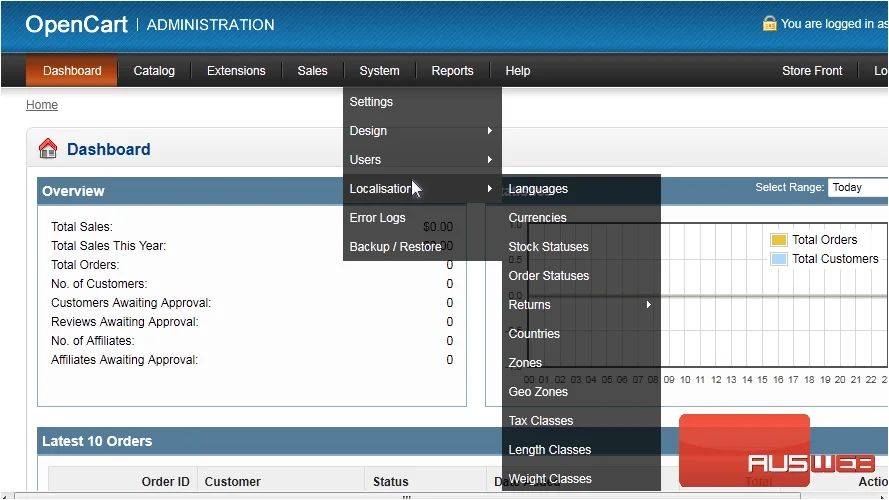Open the Dashboard tab

pyautogui.click(x=72, y=71)
